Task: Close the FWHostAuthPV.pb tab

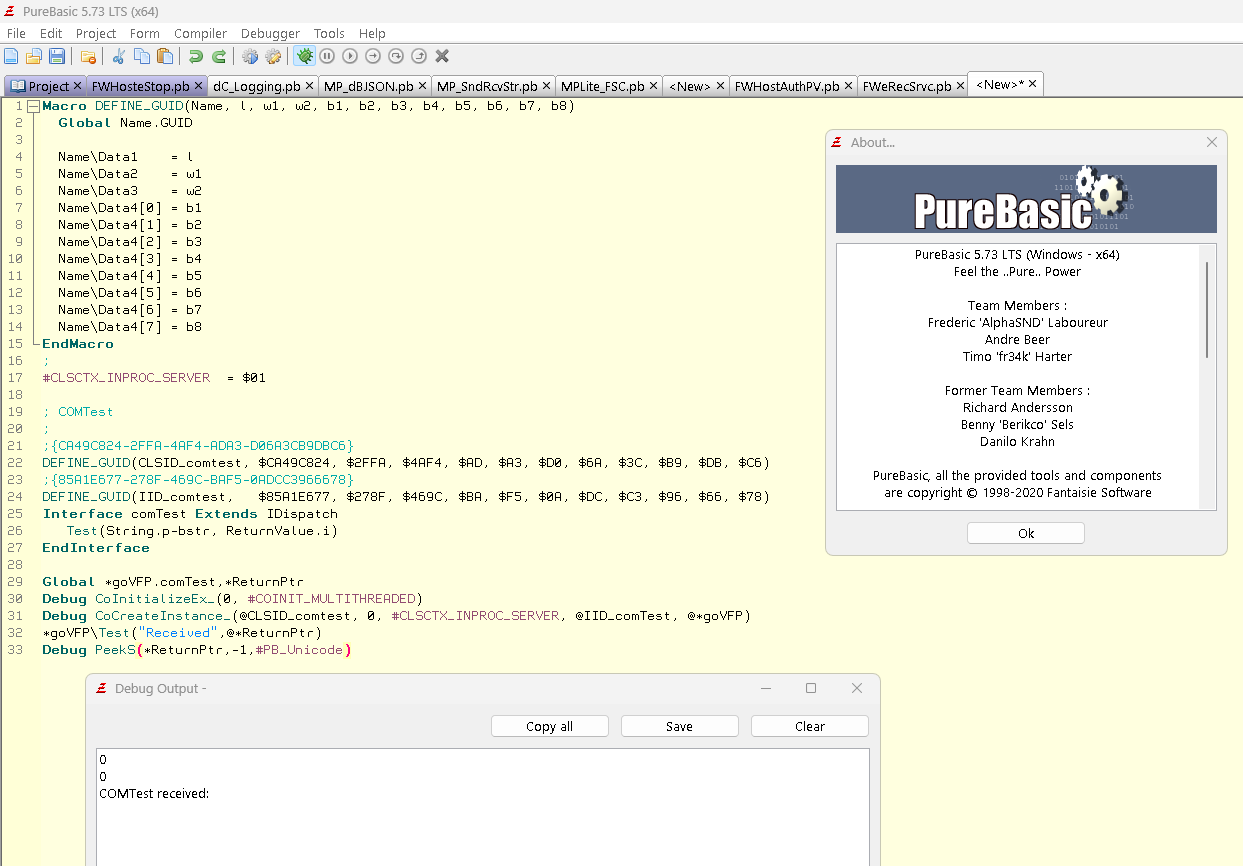Action: pyautogui.click(x=848, y=86)
